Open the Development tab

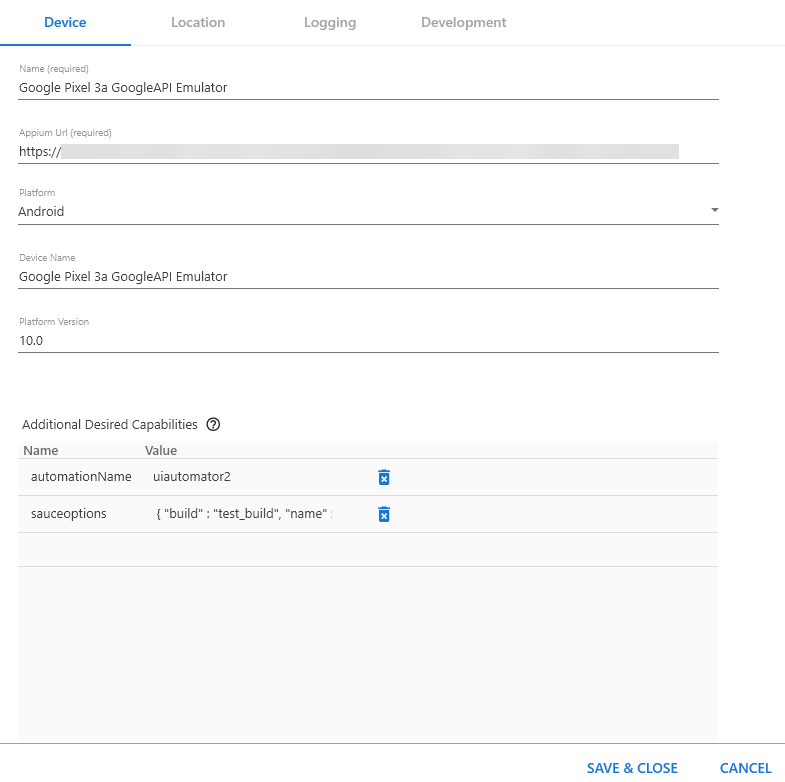tap(463, 22)
